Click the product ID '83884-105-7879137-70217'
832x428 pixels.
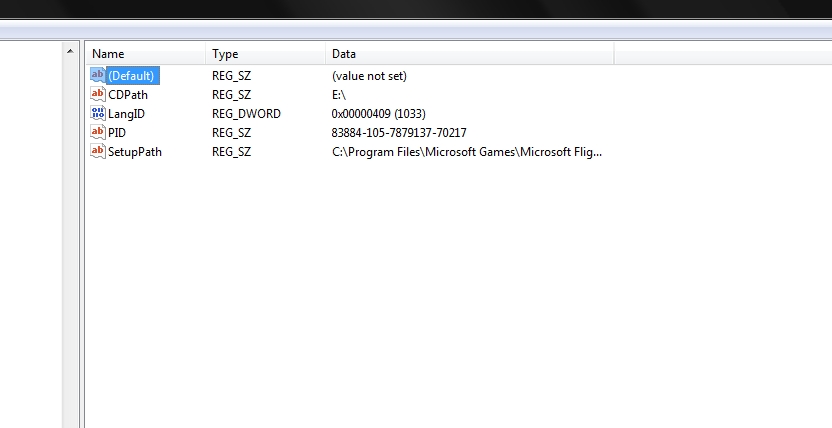pyautogui.click(x=399, y=133)
